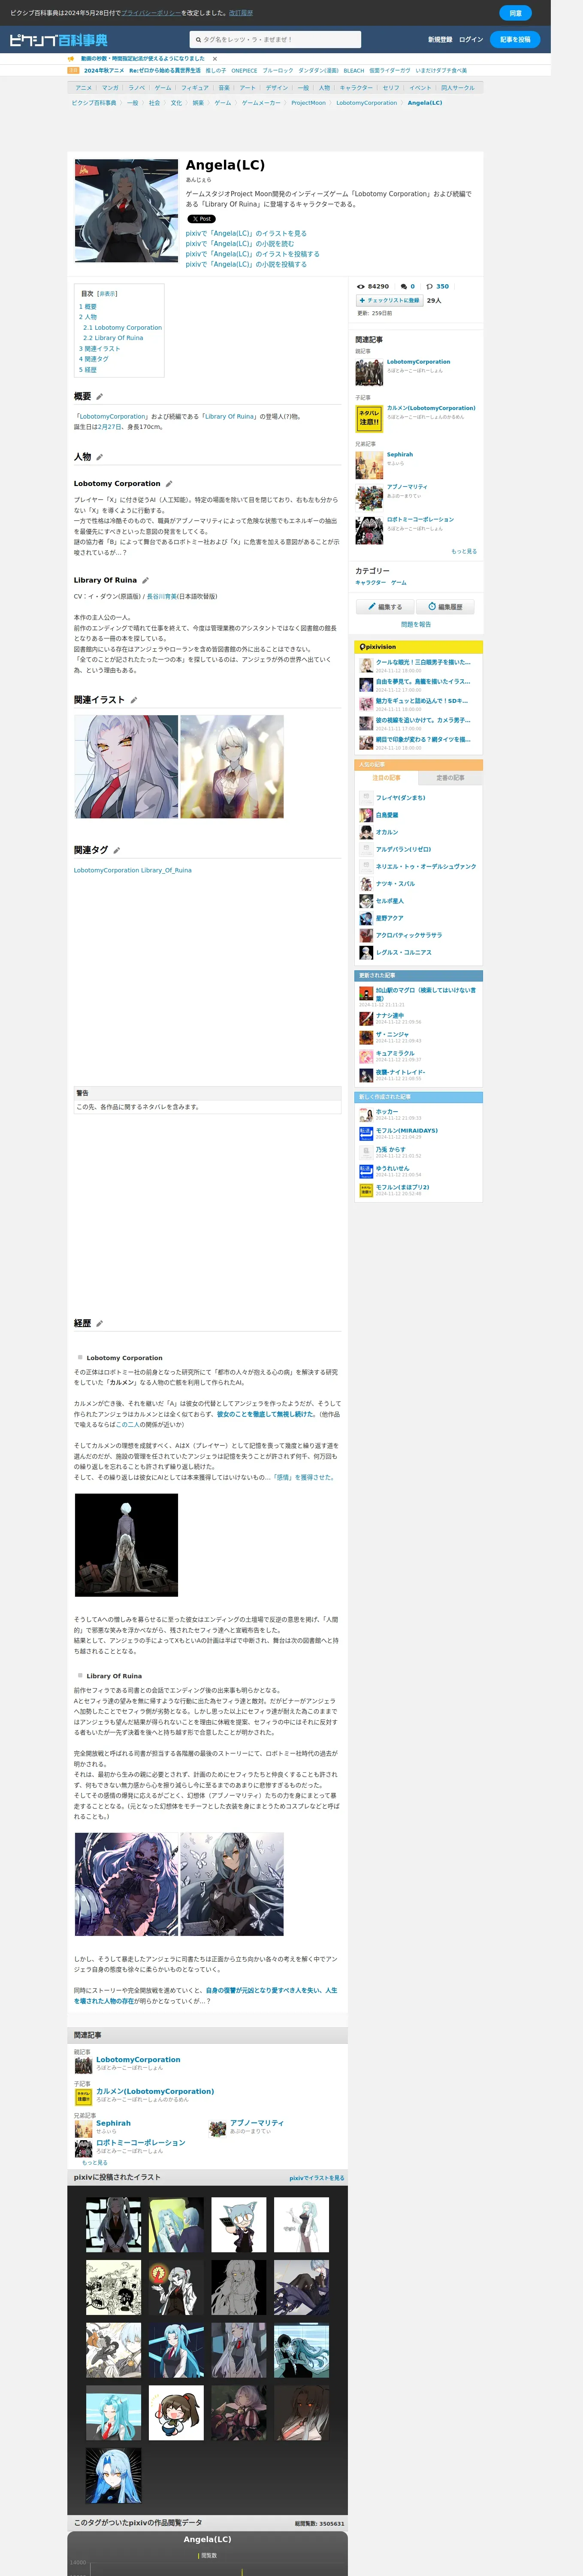Select the アニメ category menu item

point(84,88)
